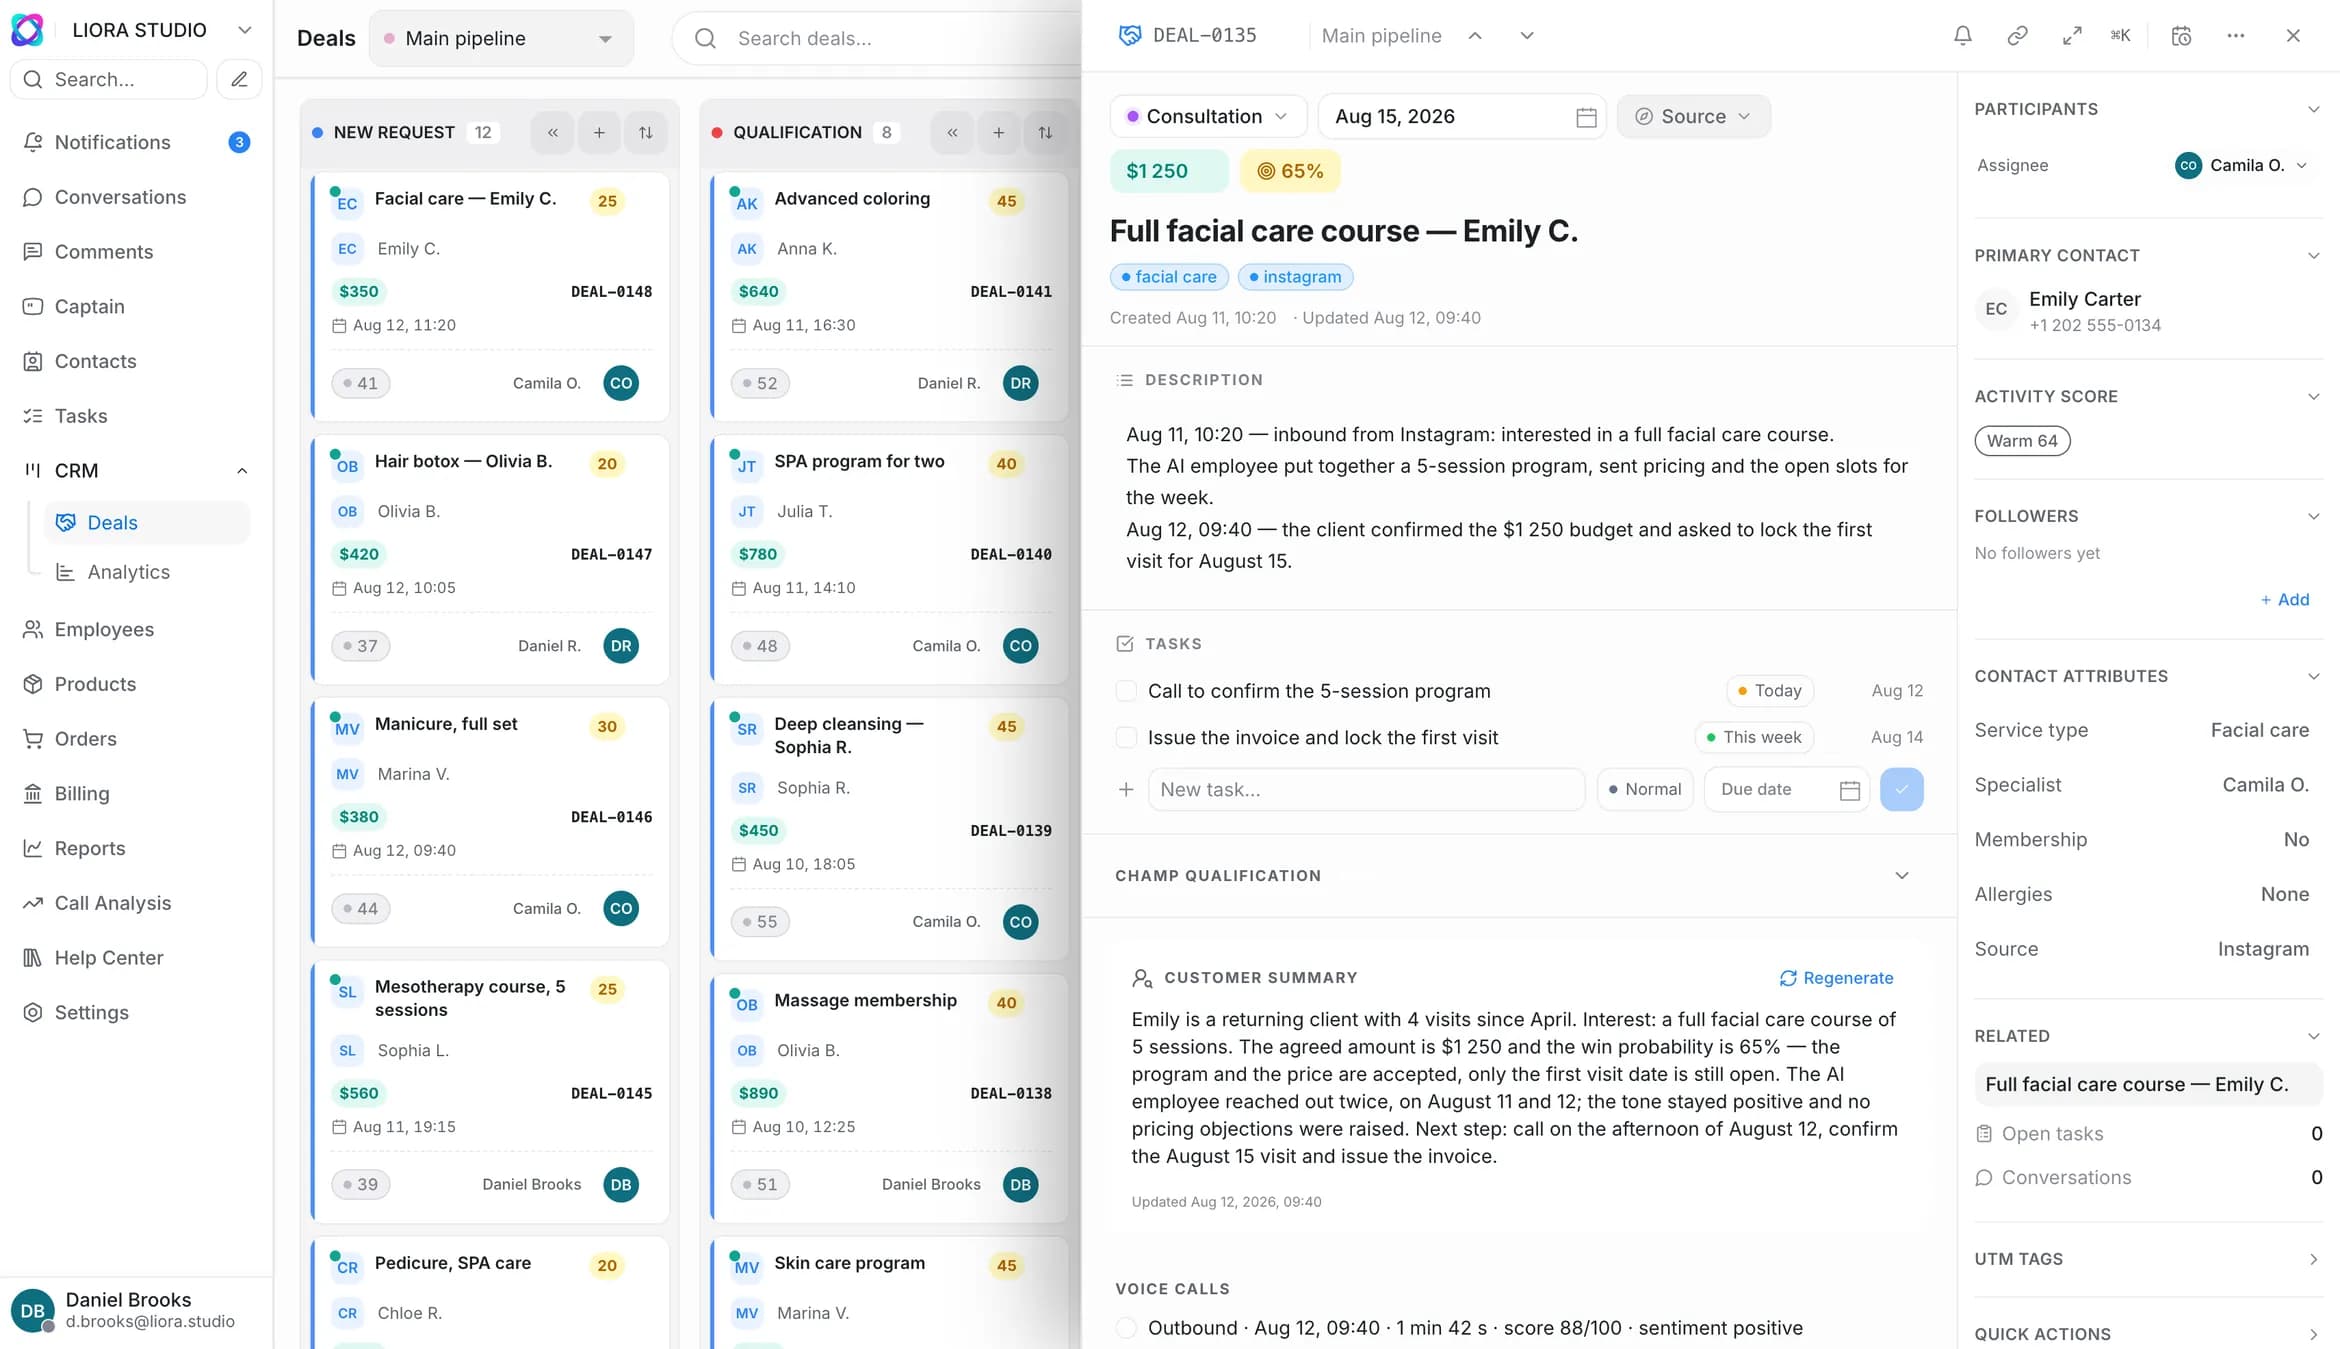This screenshot has height=1349, width=2340.
Task: Click the New task input field
Action: [x=1366, y=790]
